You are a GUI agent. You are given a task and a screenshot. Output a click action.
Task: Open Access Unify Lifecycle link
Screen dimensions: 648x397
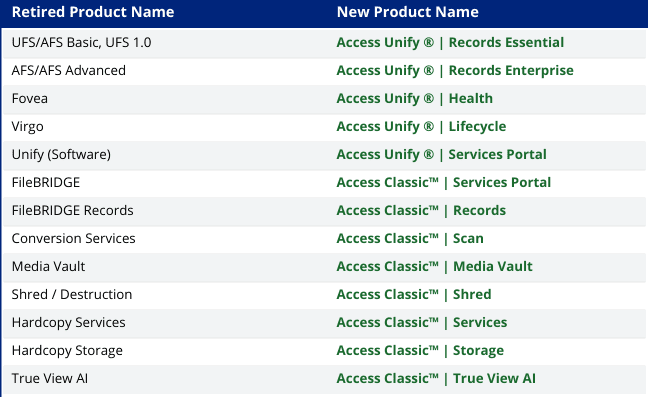[421, 126]
